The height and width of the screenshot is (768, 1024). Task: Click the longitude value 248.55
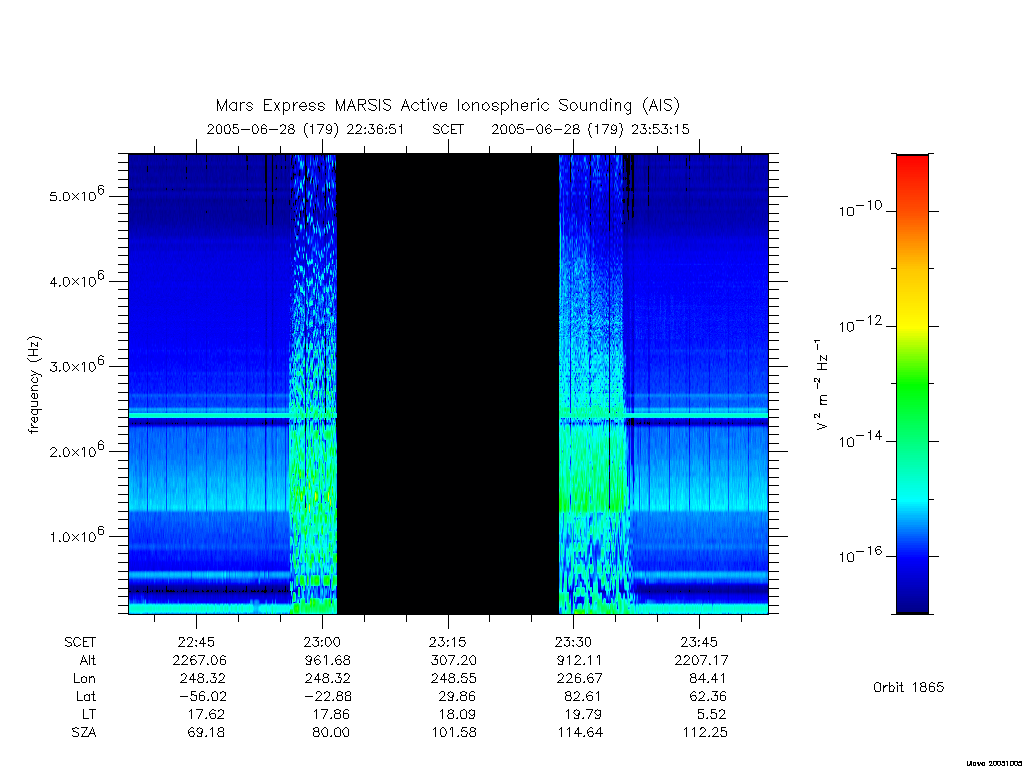pos(453,679)
